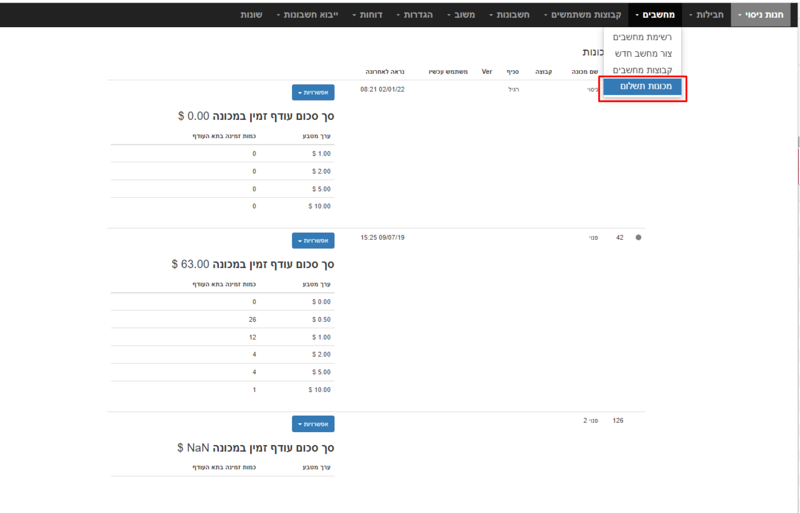
Task: Open the חשבונות navbar dropdown
Action: [x=509, y=14]
